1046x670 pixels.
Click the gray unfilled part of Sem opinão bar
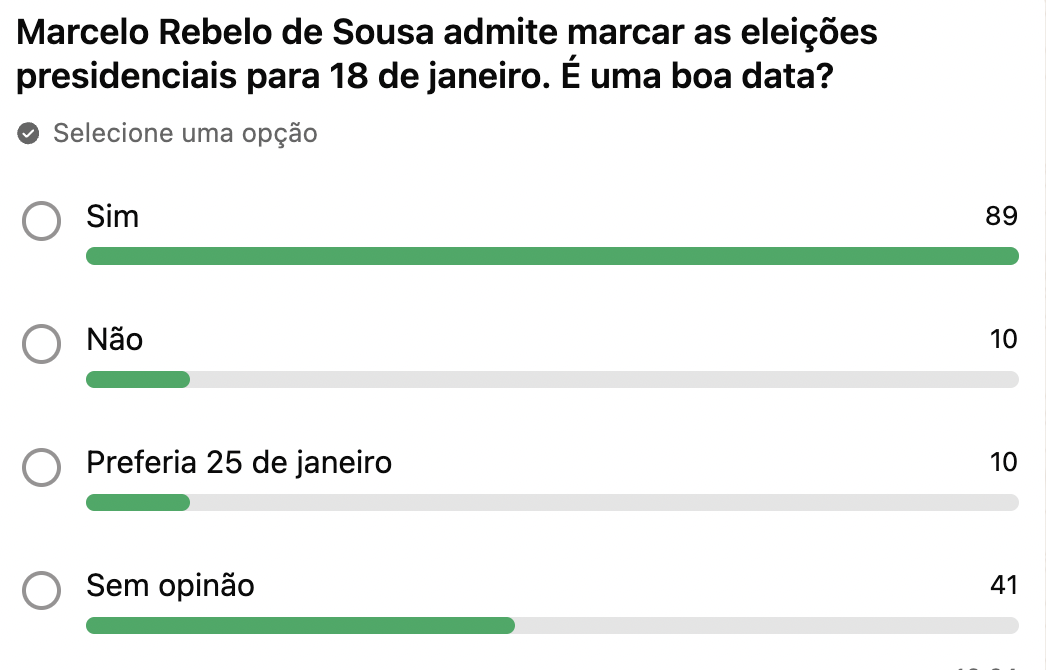pos(766,626)
